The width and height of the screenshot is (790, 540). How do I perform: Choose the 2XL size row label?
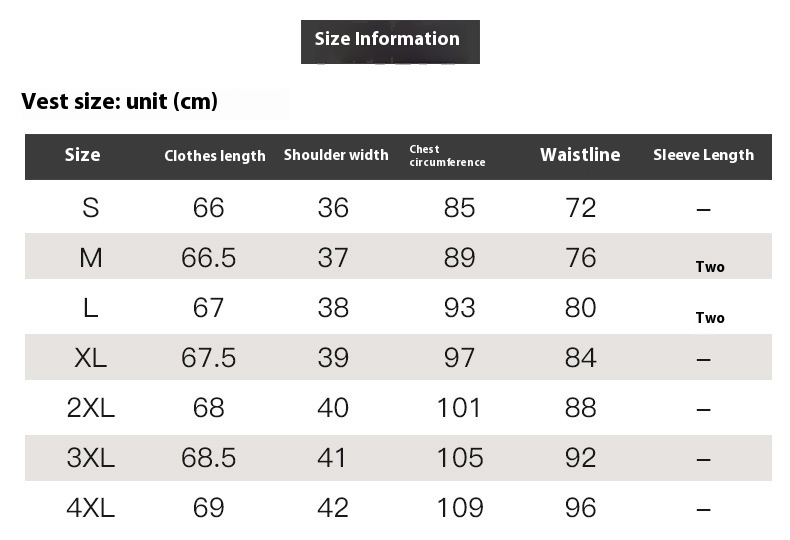(x=91, y=408)
